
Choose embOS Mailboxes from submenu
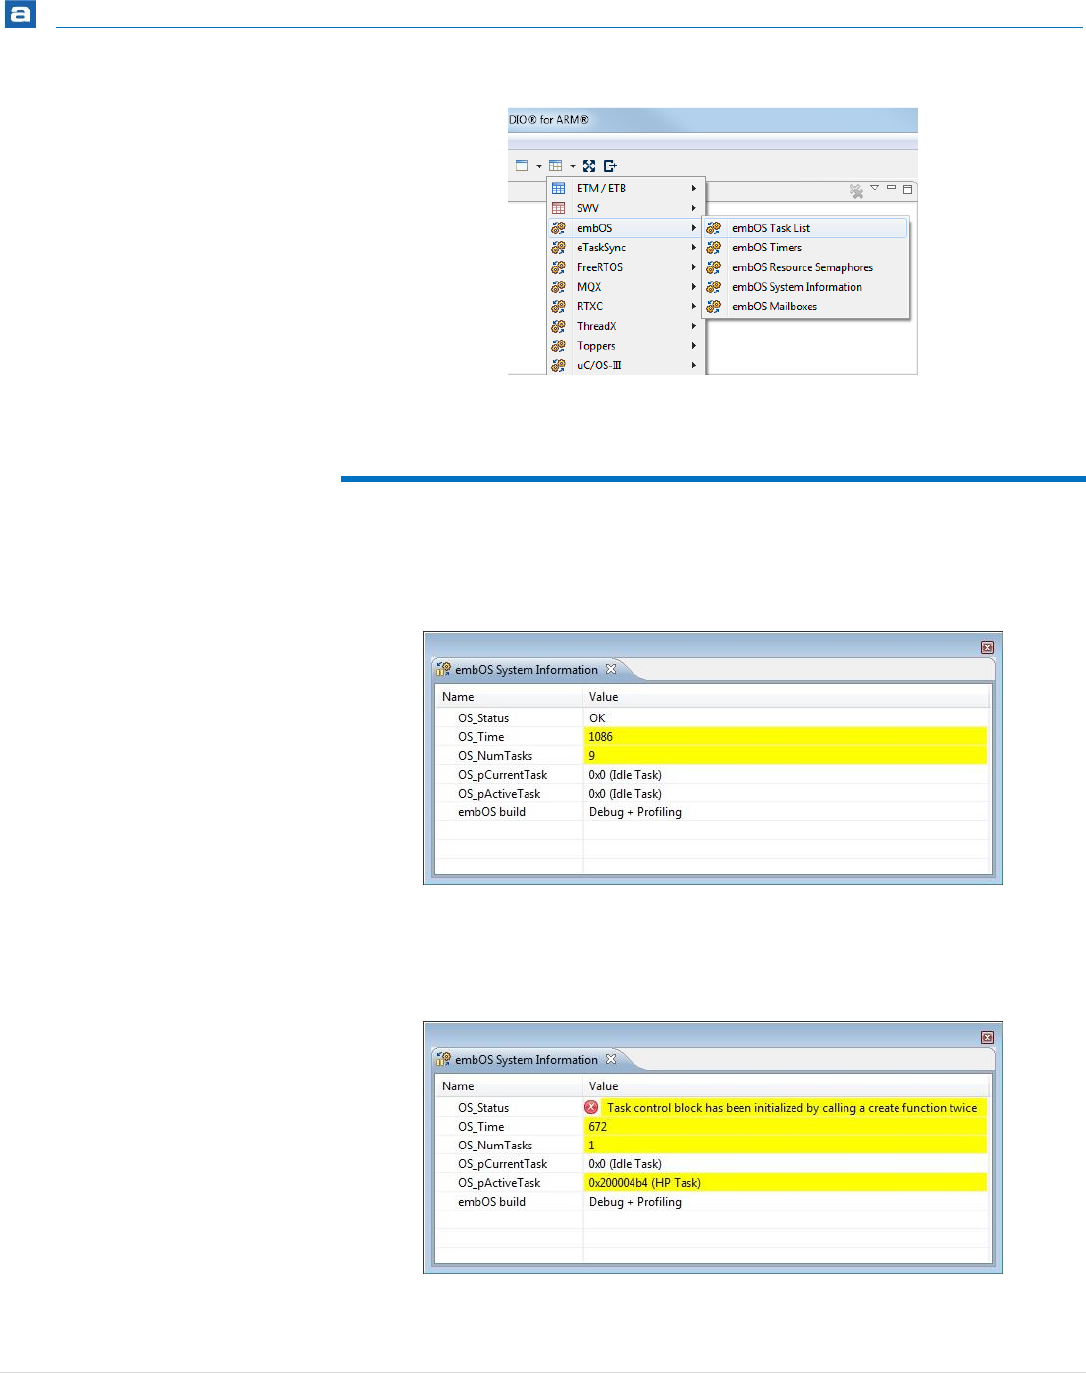[x=806, y=306]
